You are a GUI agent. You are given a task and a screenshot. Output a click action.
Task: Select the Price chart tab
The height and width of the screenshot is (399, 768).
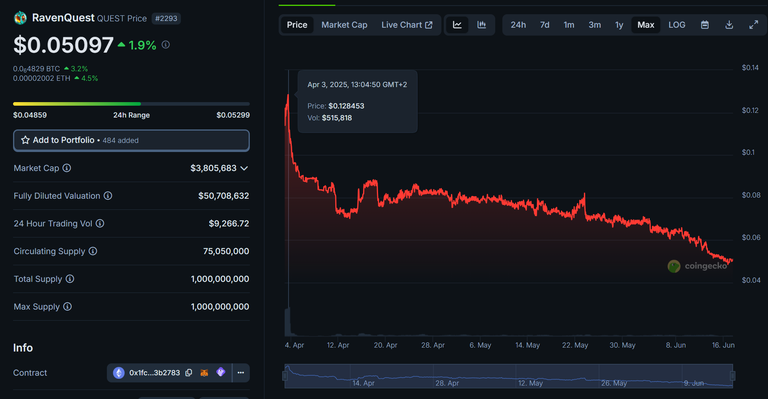297,25
